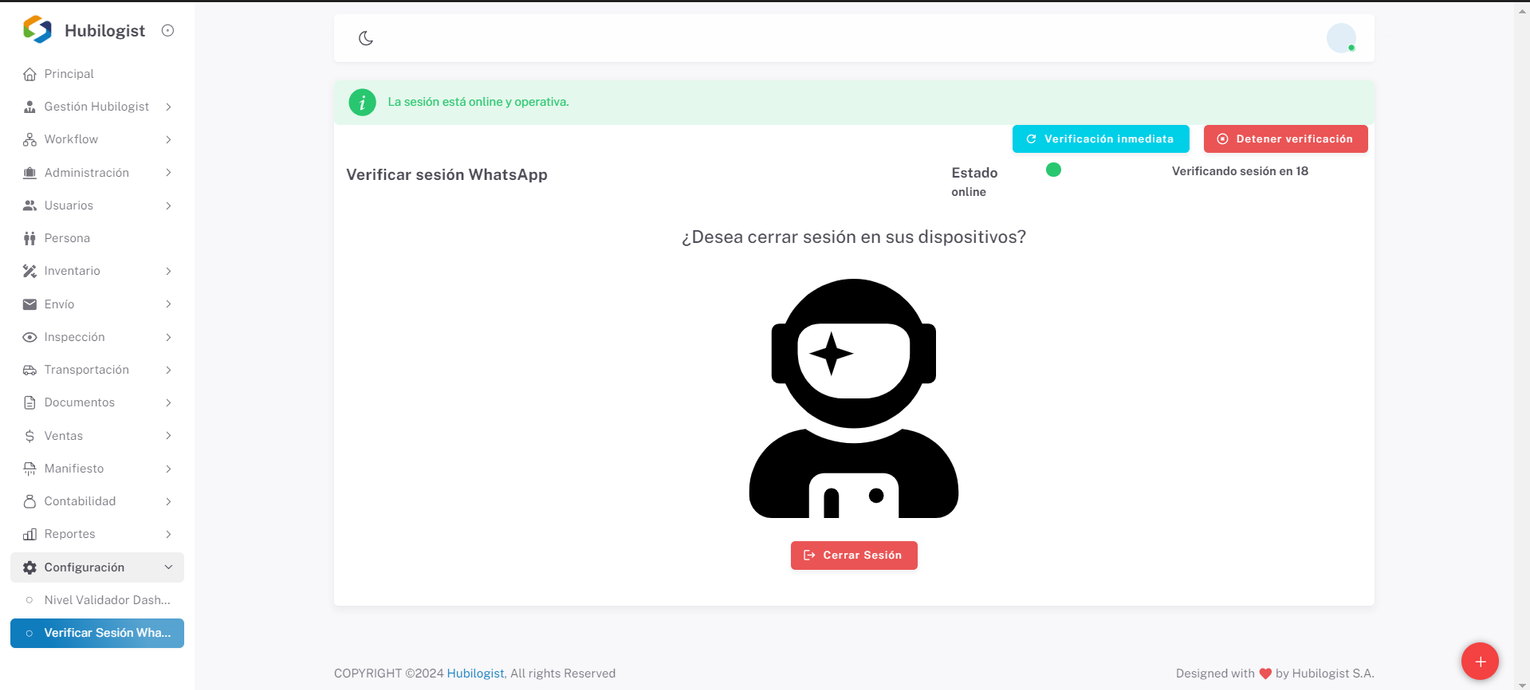Click the Inspección eye icon
Viewport: 1530px width, 690px height.
click(x=29, y=337)
